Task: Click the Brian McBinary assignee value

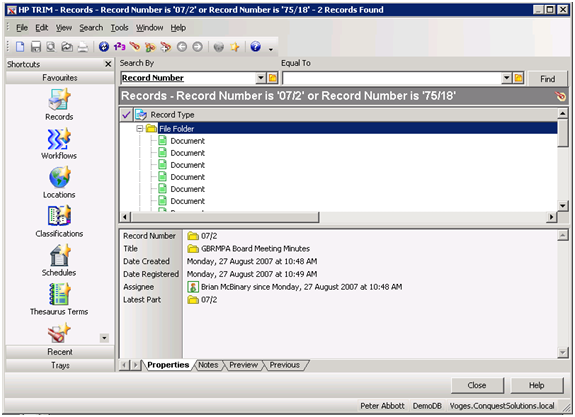Action: (x=301, y=287)
